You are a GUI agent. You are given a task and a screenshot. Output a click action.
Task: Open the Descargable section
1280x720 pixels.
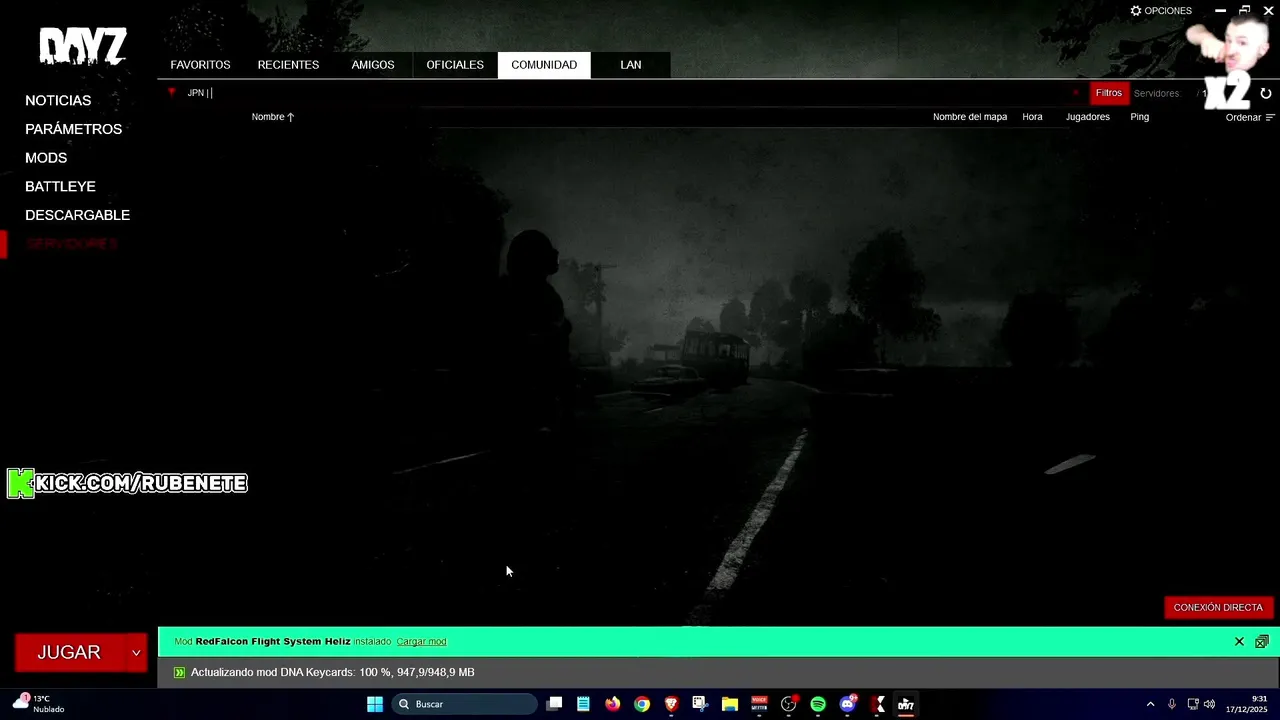tap(78, 215)
